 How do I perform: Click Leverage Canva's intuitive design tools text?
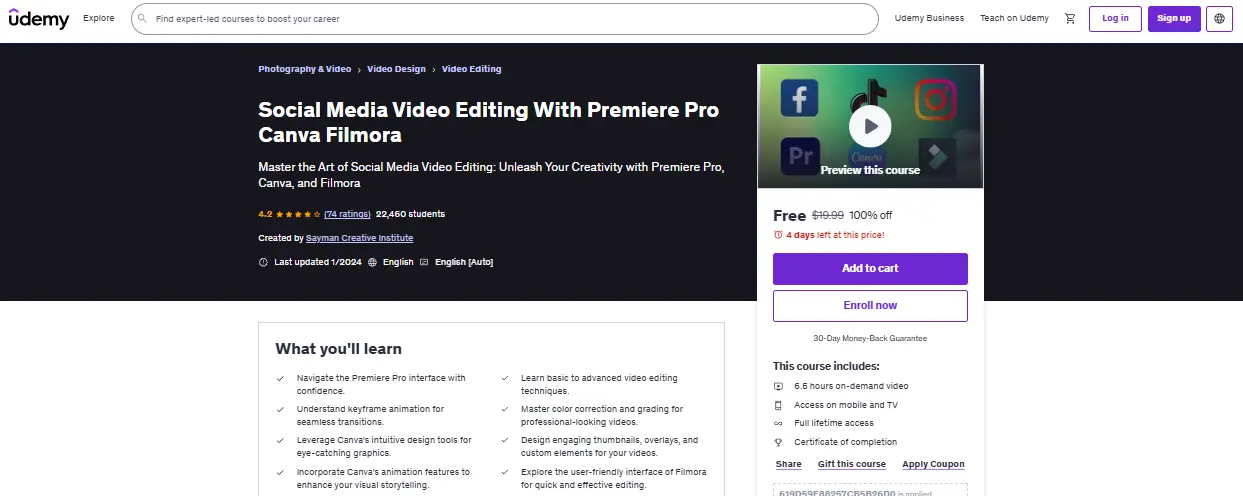(x=384, y=446)
